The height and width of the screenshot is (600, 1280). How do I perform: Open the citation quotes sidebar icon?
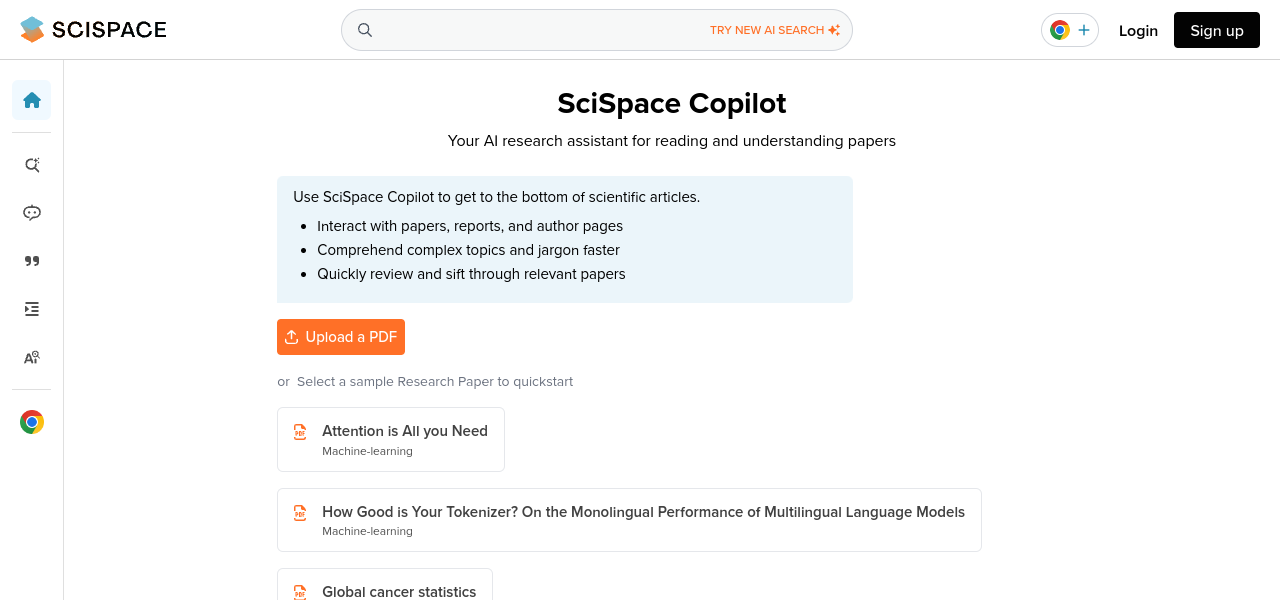[x=32, y=261]
